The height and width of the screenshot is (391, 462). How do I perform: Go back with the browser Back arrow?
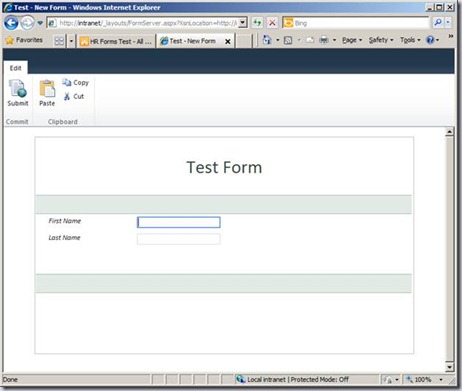point(11,23)
